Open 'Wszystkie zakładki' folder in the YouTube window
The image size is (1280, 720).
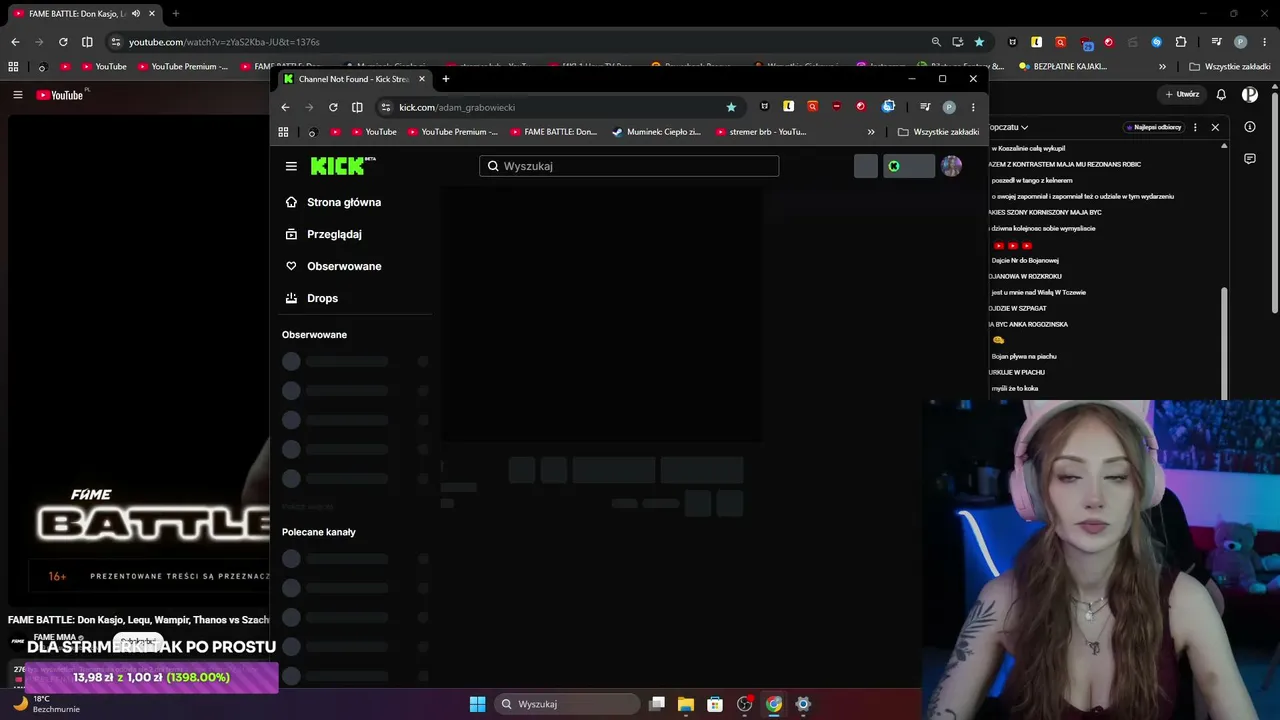[x=1230, y=67]
